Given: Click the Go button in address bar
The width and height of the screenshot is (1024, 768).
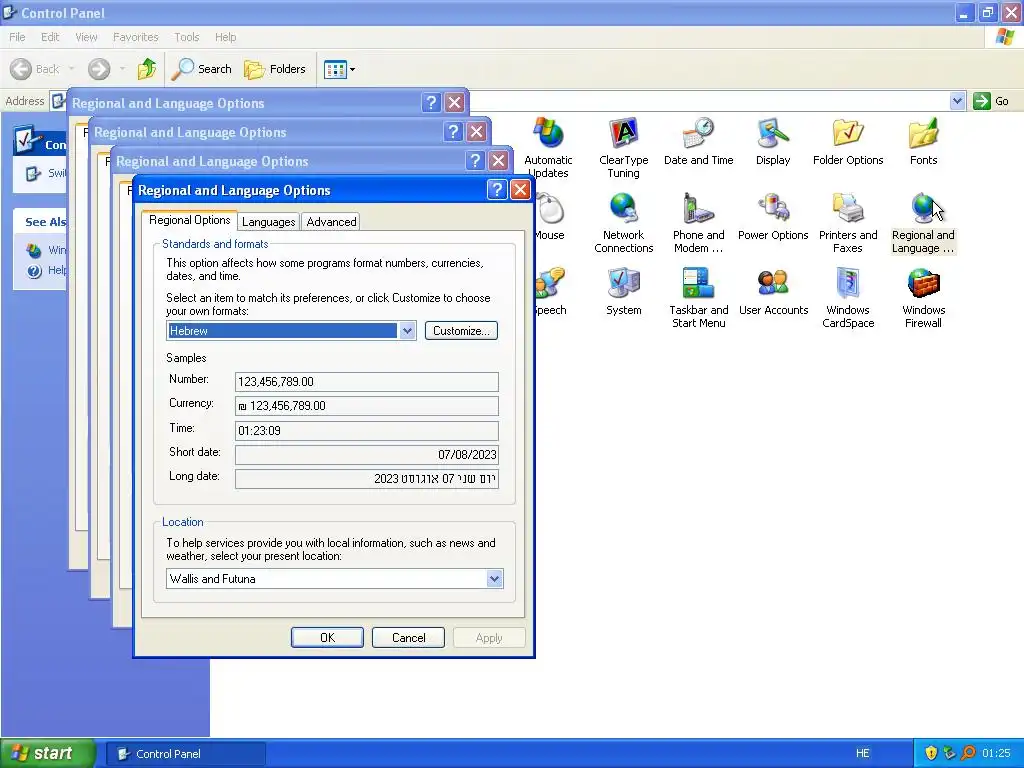Looking at the screenshot, I should [x=991, y=101].
